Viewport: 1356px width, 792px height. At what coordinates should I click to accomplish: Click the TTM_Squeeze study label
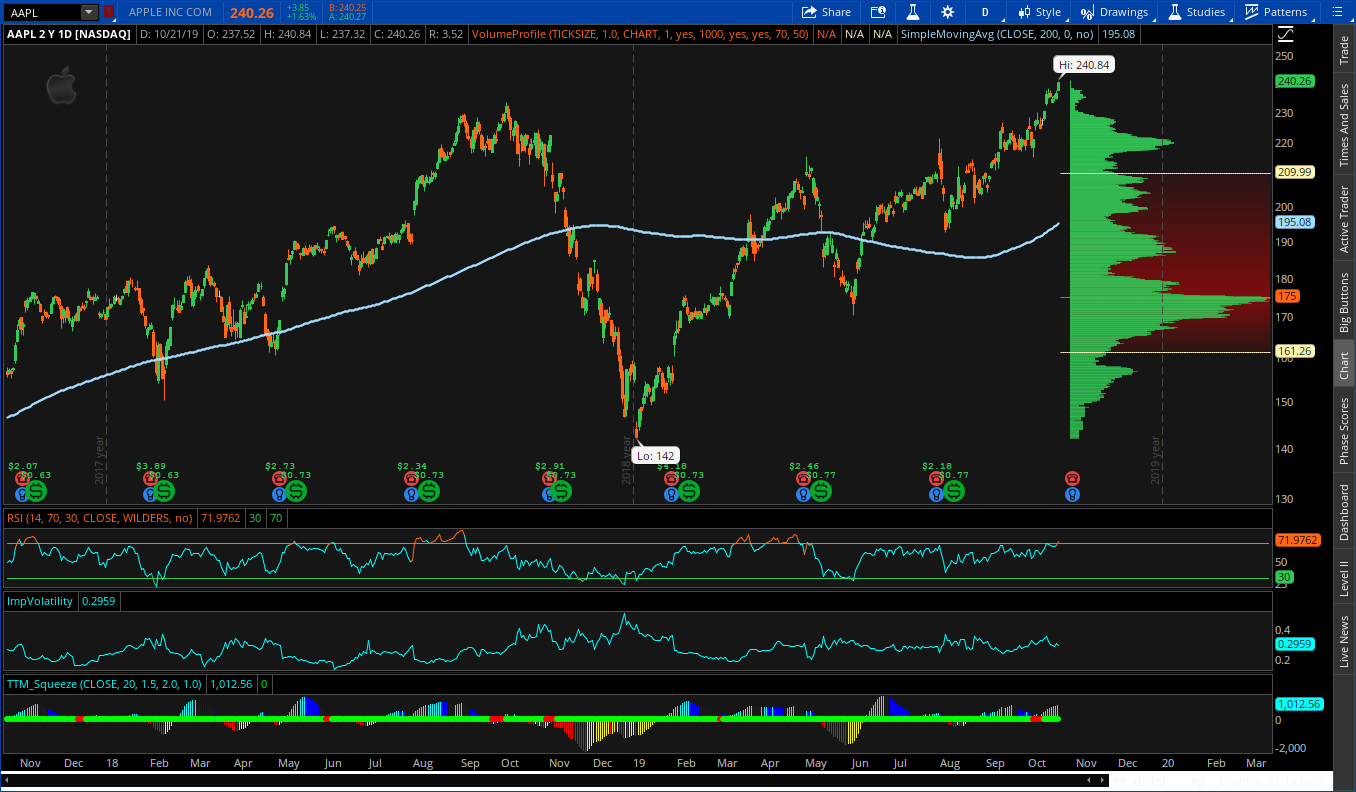104,684
